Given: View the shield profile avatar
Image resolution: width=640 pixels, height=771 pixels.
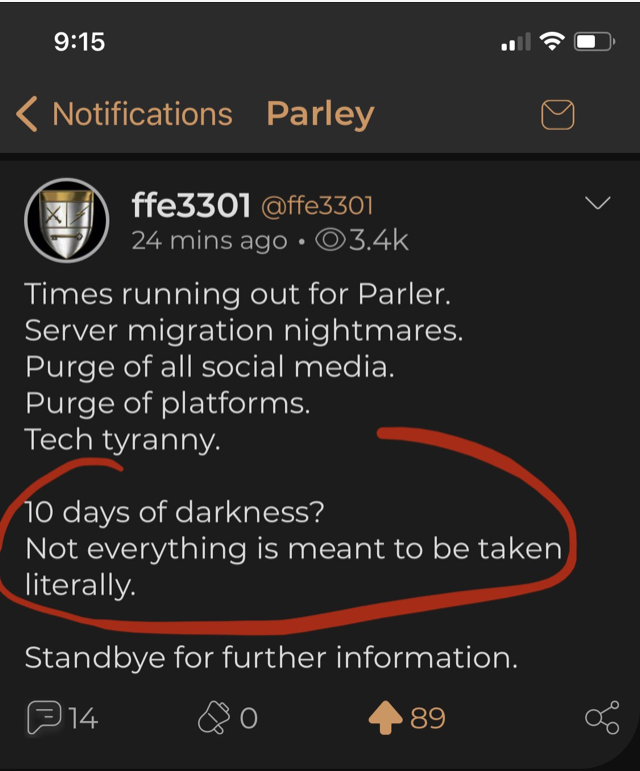Looking at the screenshot, I should coord(67,220).
